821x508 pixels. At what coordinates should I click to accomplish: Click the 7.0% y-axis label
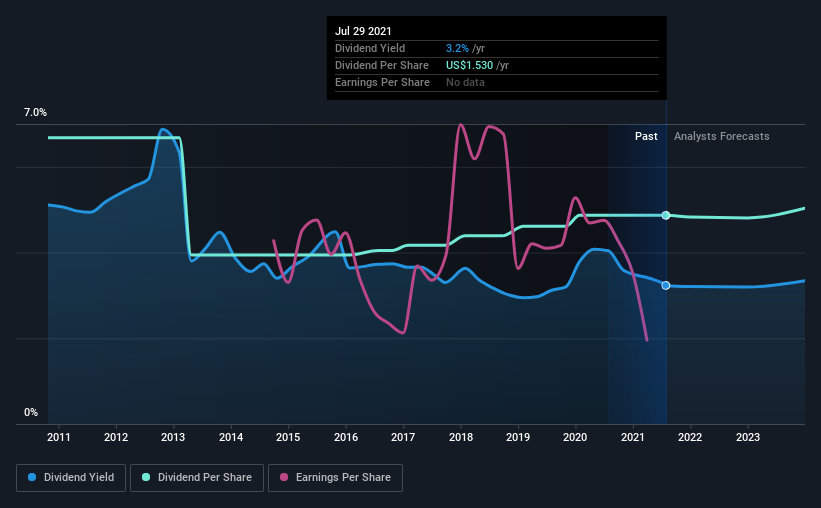coord(35,113)
